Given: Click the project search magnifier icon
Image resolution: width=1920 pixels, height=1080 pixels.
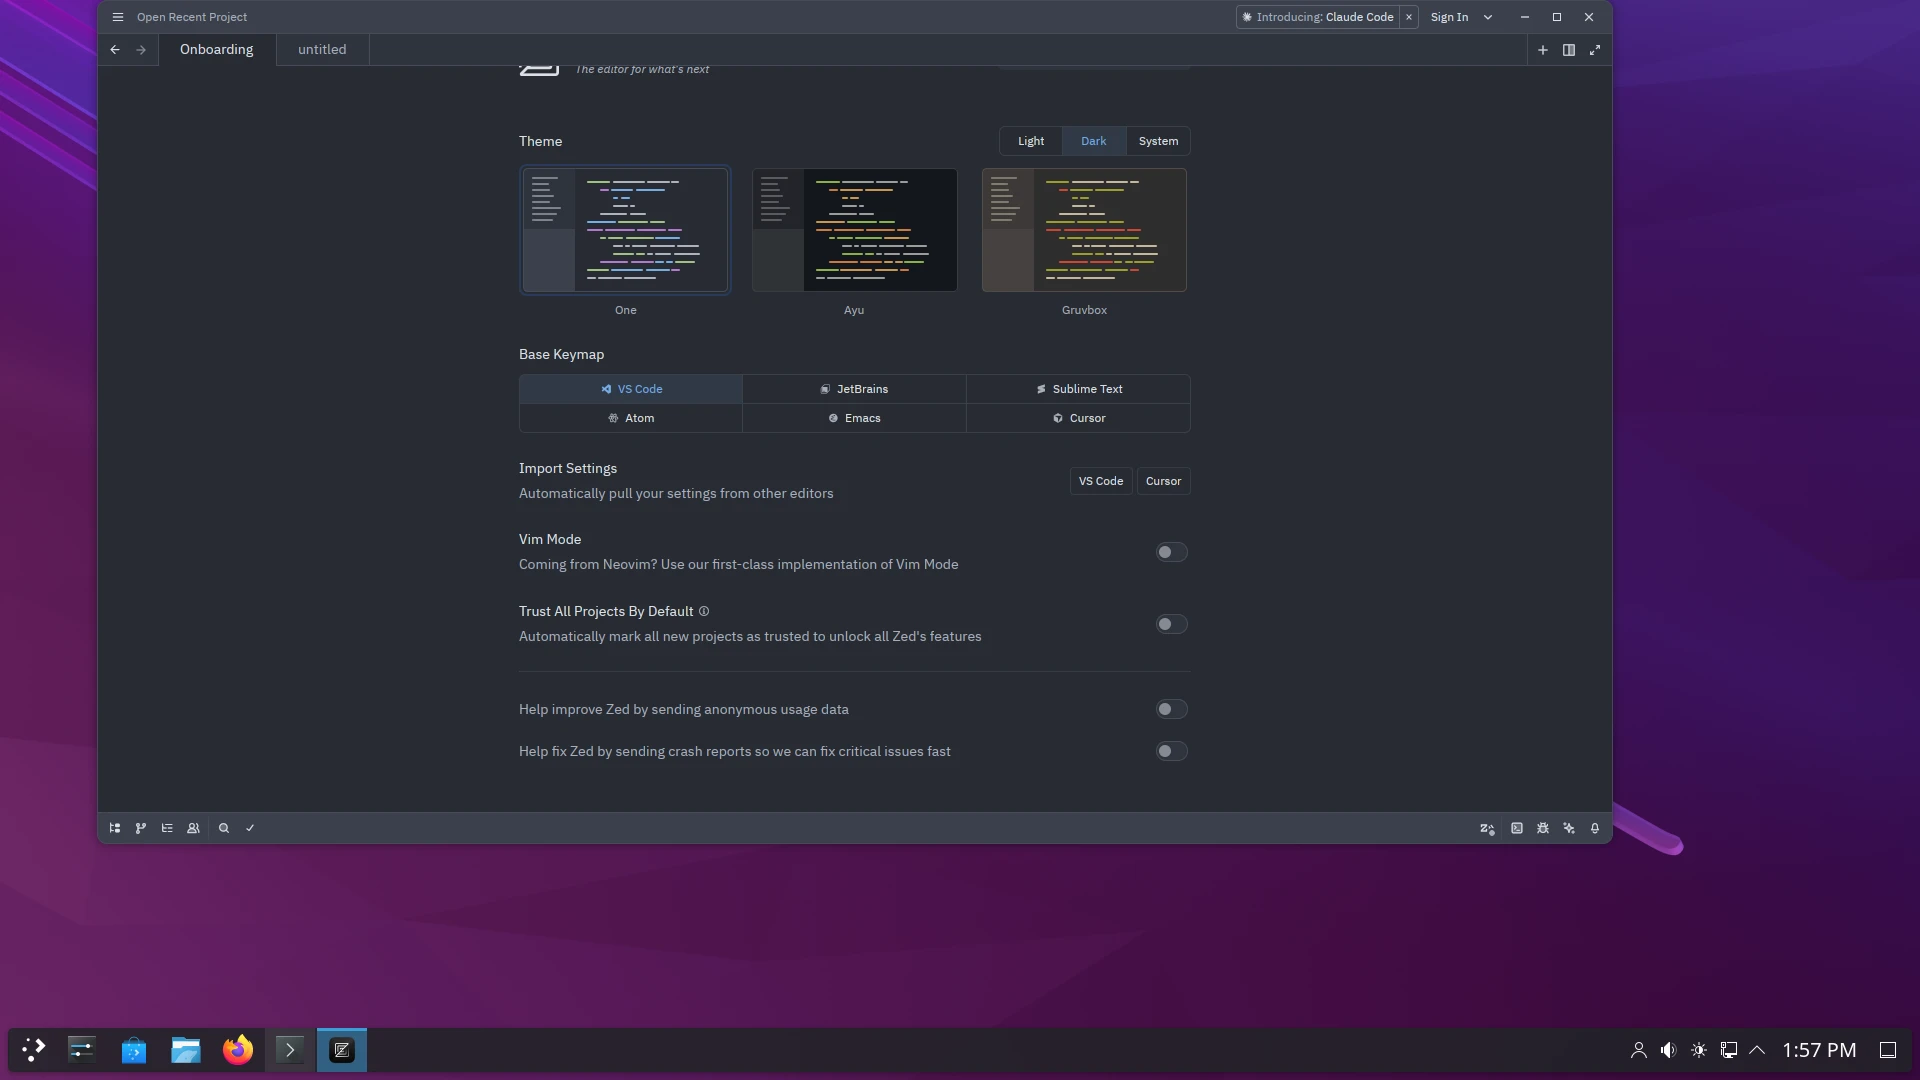Looking at the screenshot, I should coord(224,828).
